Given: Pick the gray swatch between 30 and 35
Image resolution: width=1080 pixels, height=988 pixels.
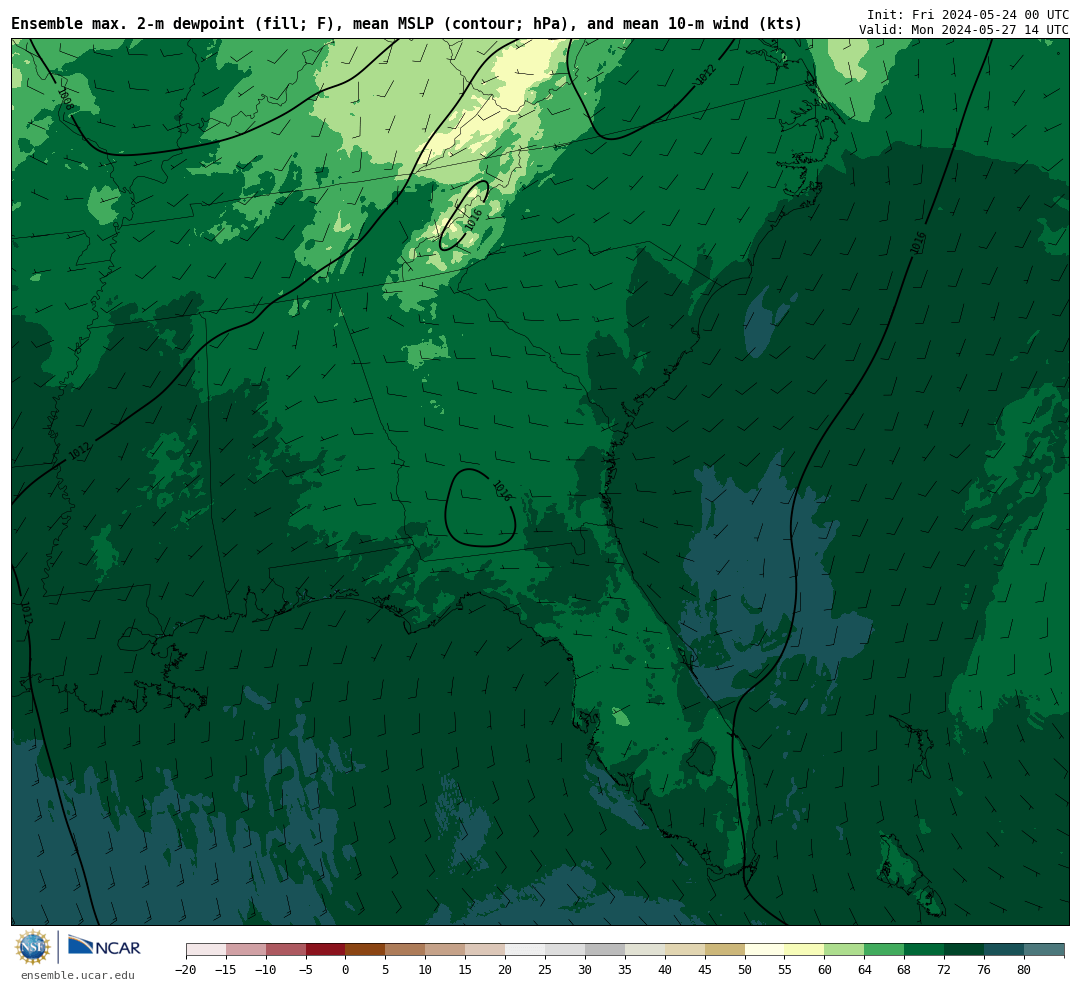Looking at the screenshot, I should [605, 950].
